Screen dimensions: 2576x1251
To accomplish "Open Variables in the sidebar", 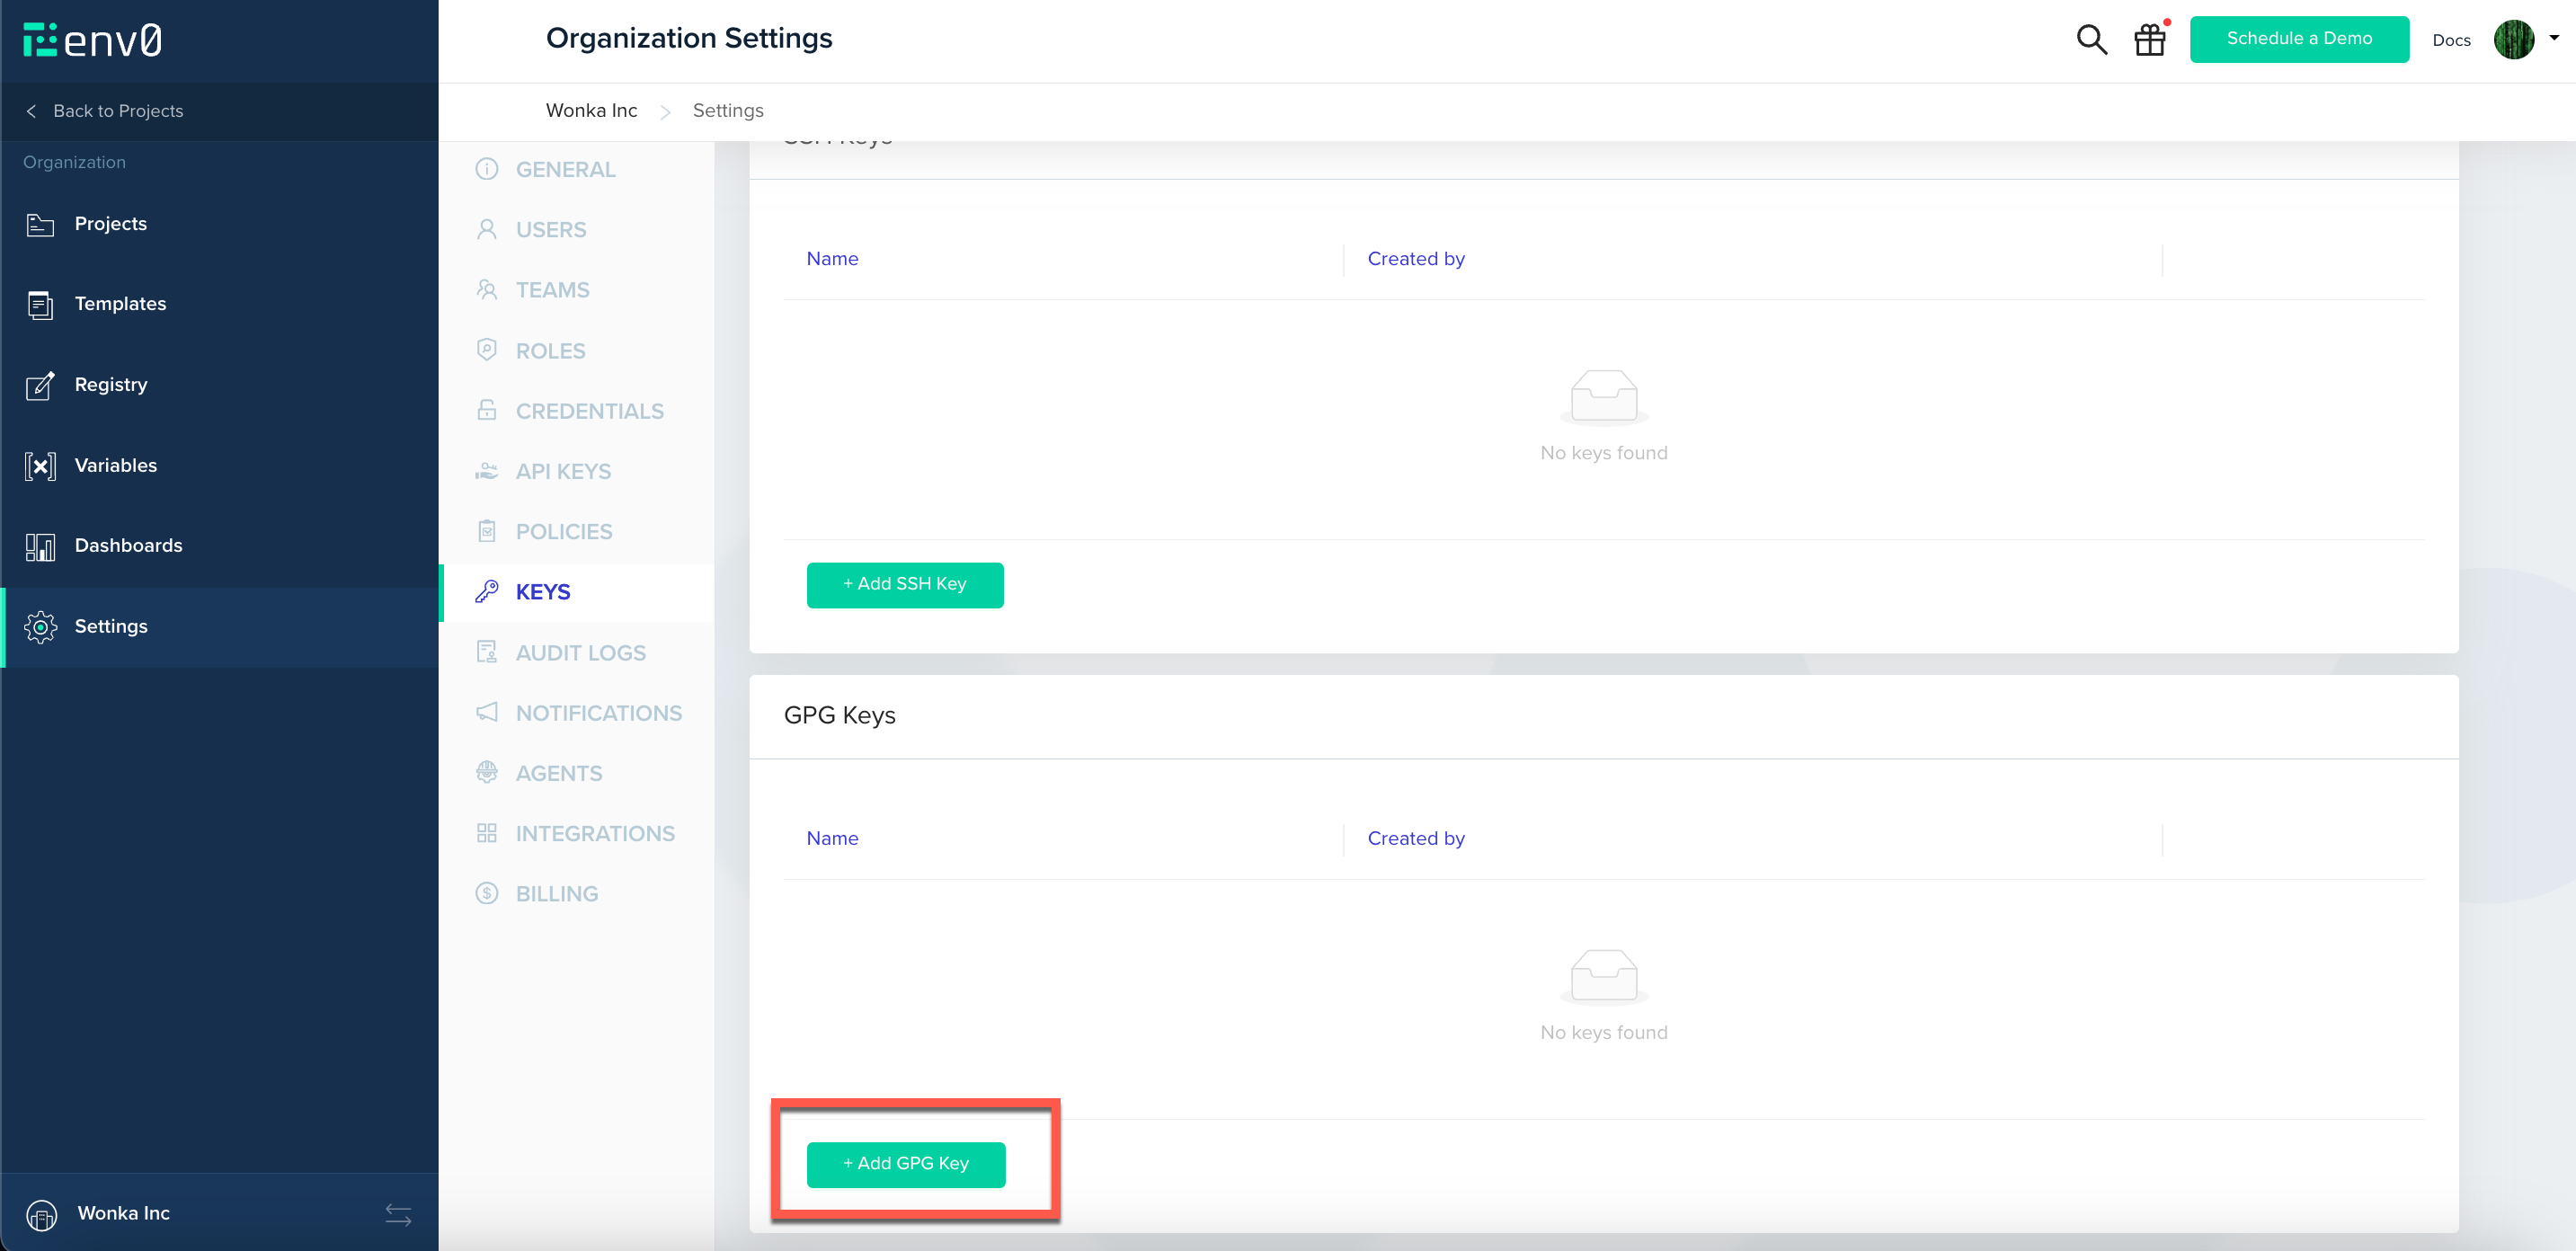I will [115, 465].
